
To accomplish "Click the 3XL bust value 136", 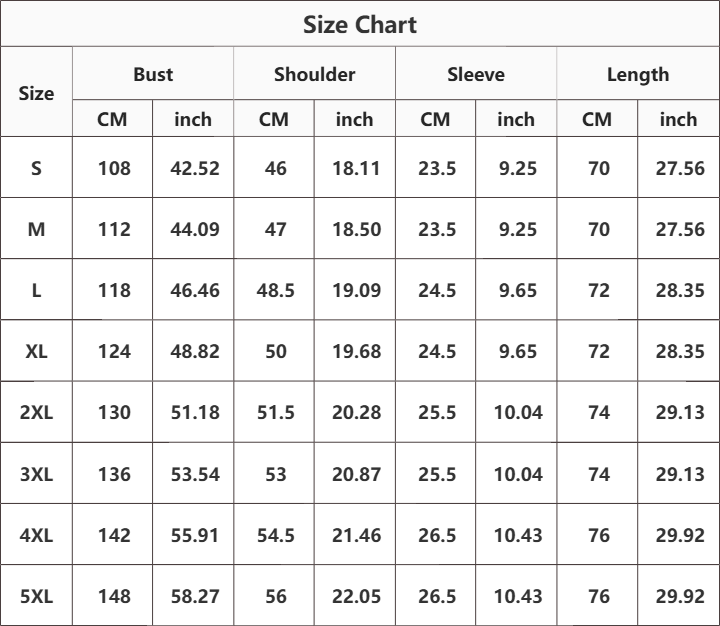I will pos(114,474).
